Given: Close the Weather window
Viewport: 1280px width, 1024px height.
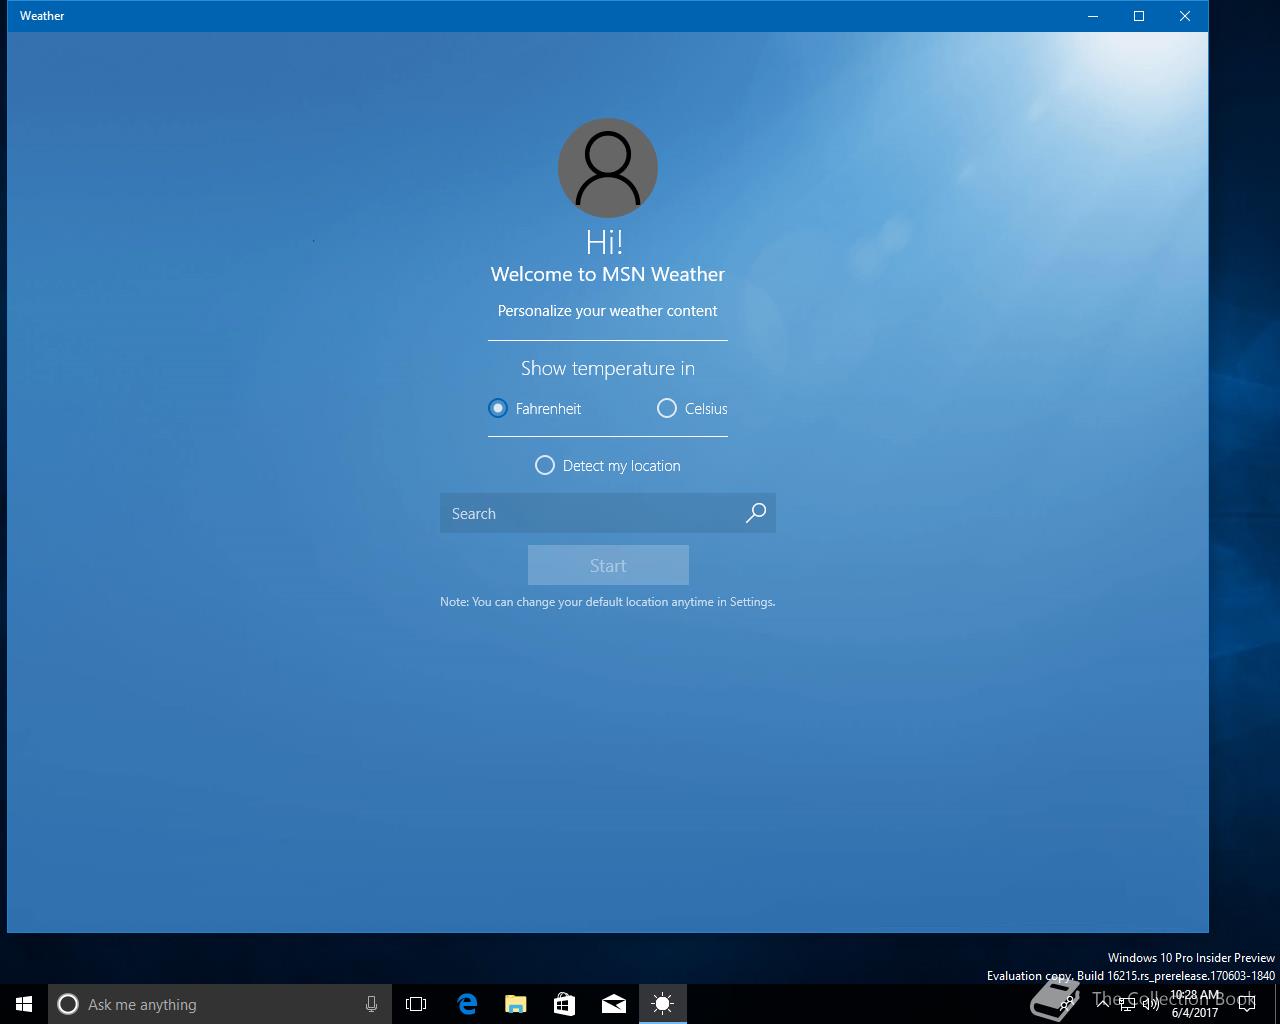Looking at the screenshot, I should click(1185, 16).
